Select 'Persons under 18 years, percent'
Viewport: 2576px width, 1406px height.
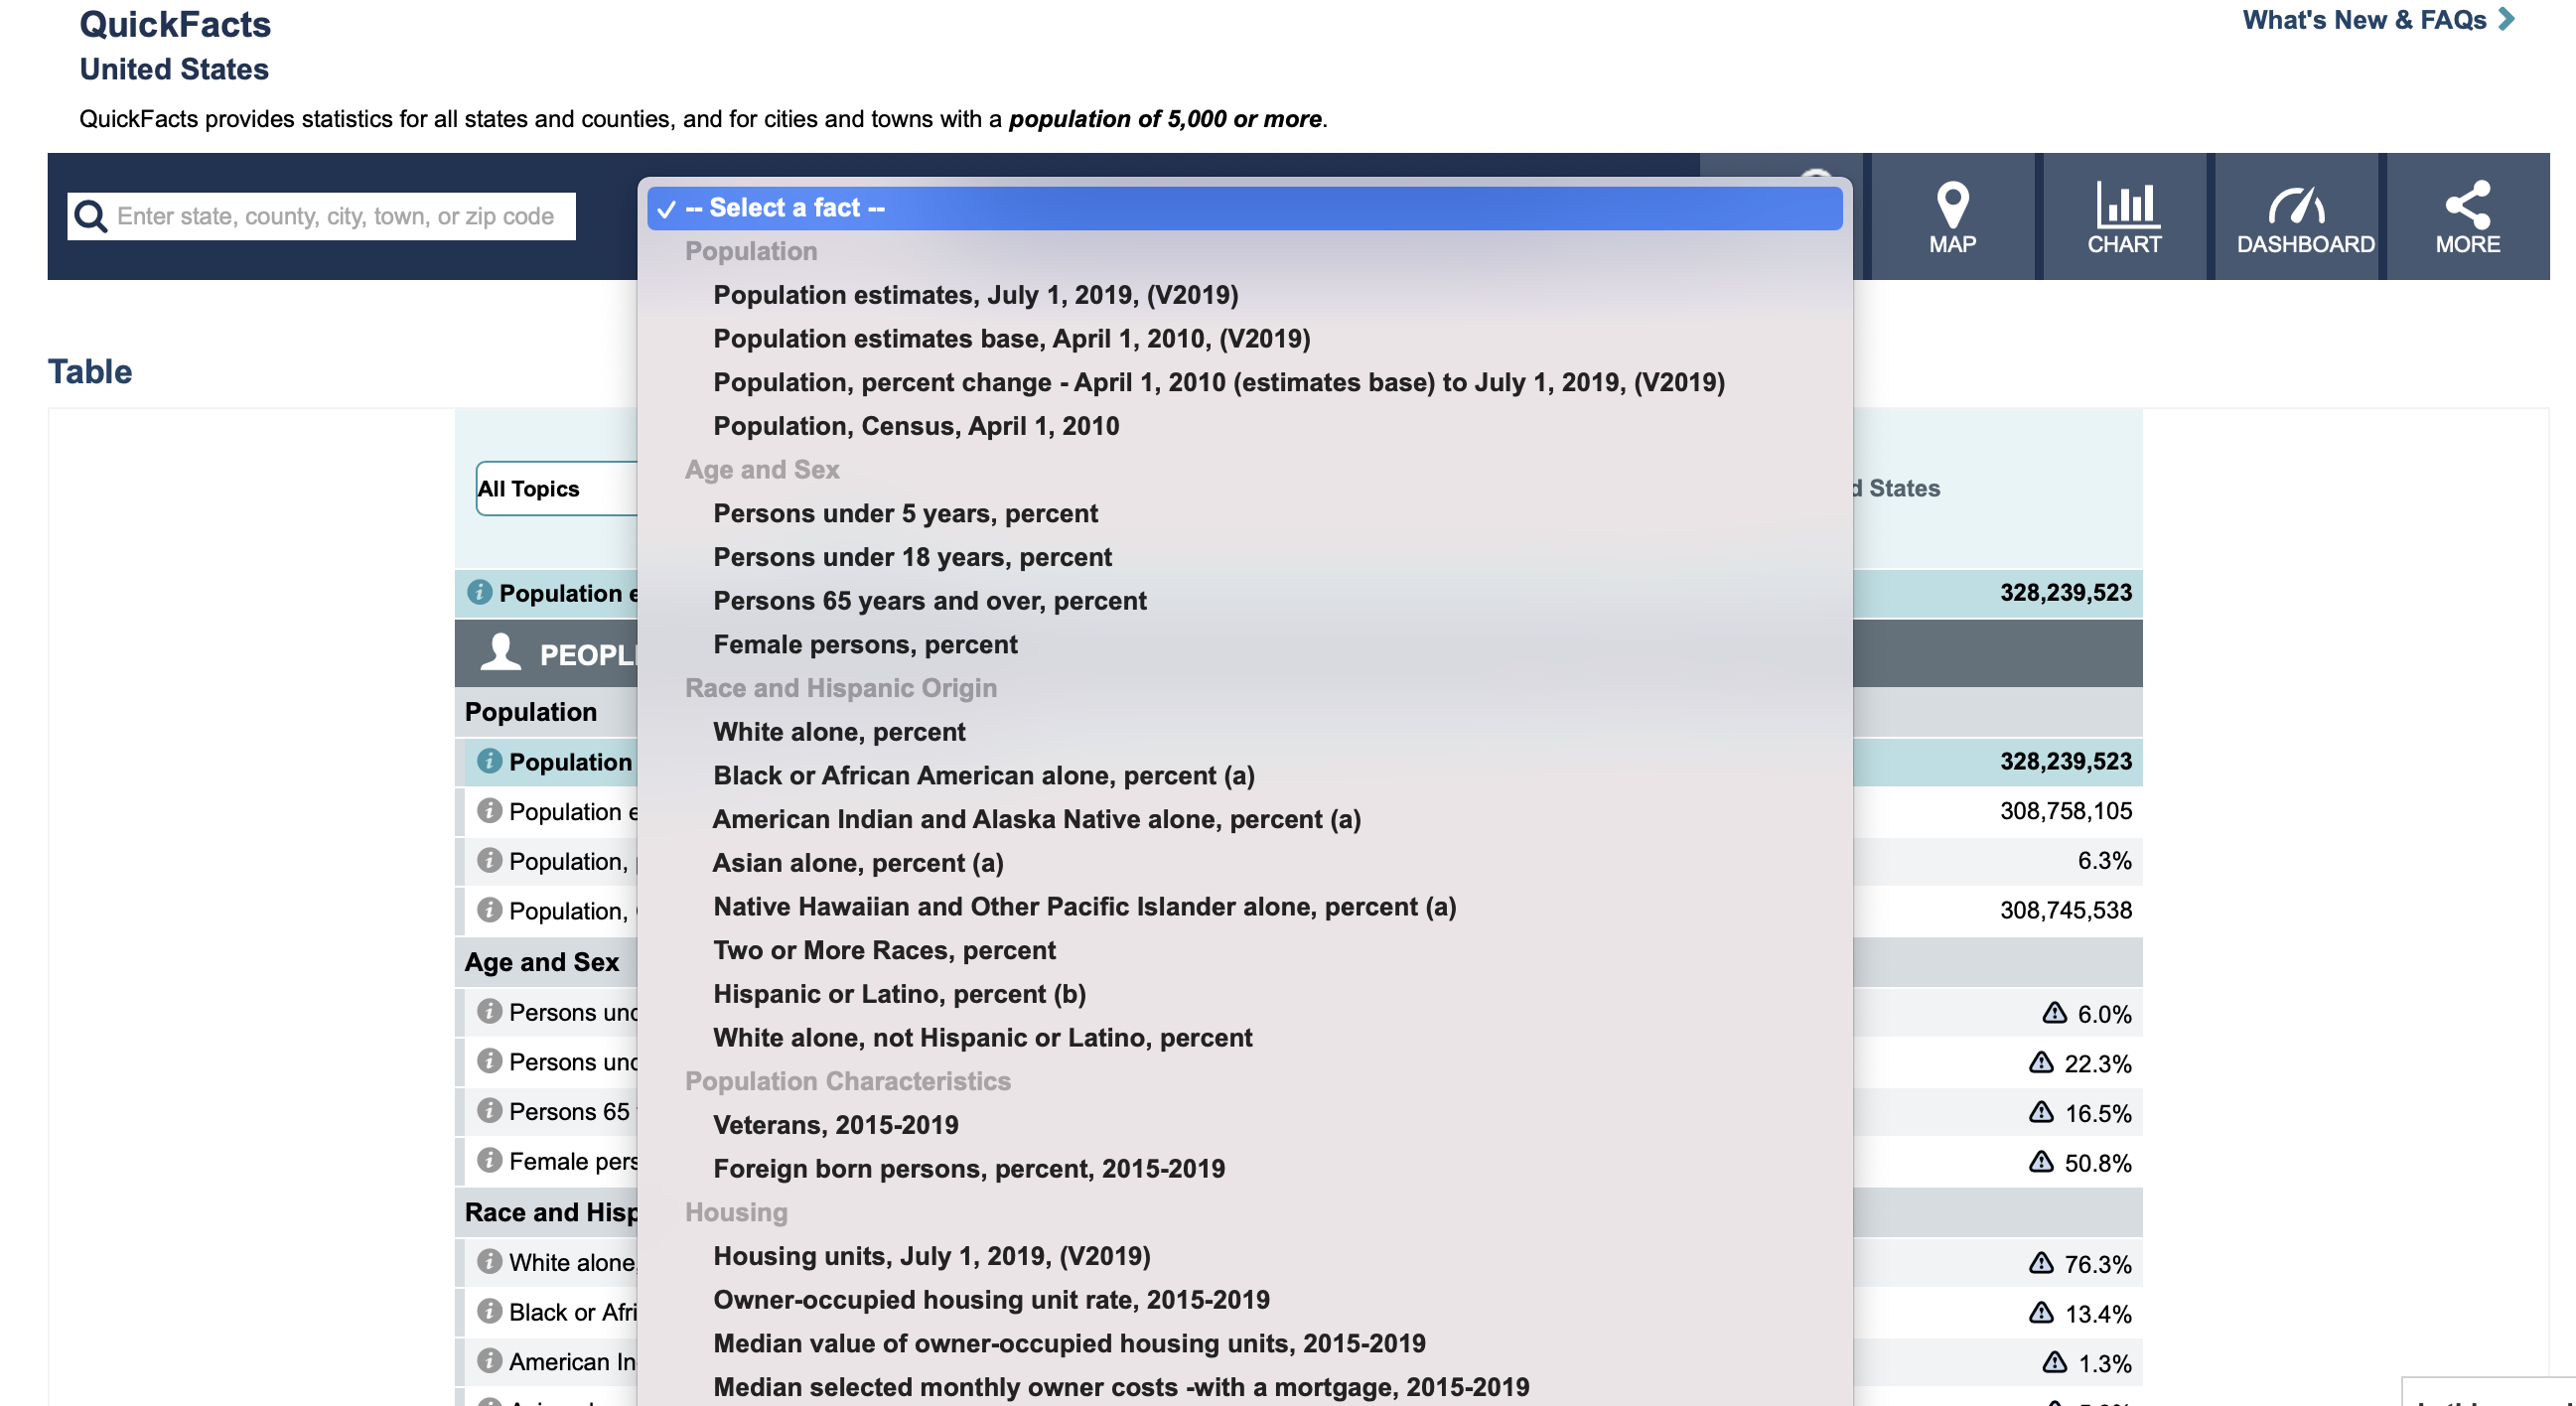(912, 557)
